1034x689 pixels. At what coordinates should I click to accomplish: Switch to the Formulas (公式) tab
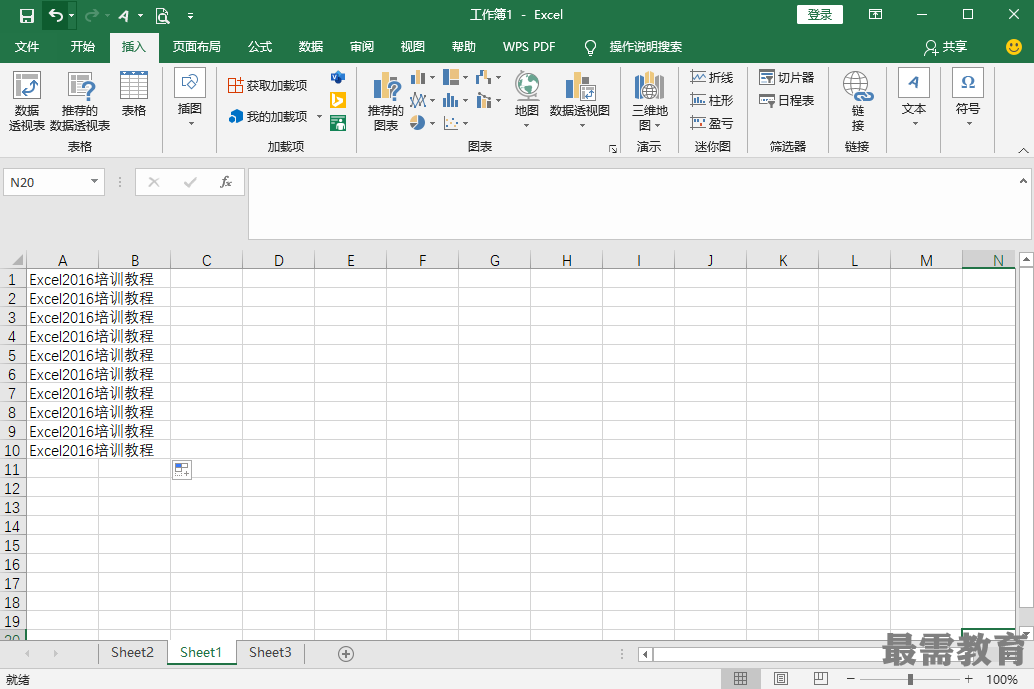(x=260, y=47)
